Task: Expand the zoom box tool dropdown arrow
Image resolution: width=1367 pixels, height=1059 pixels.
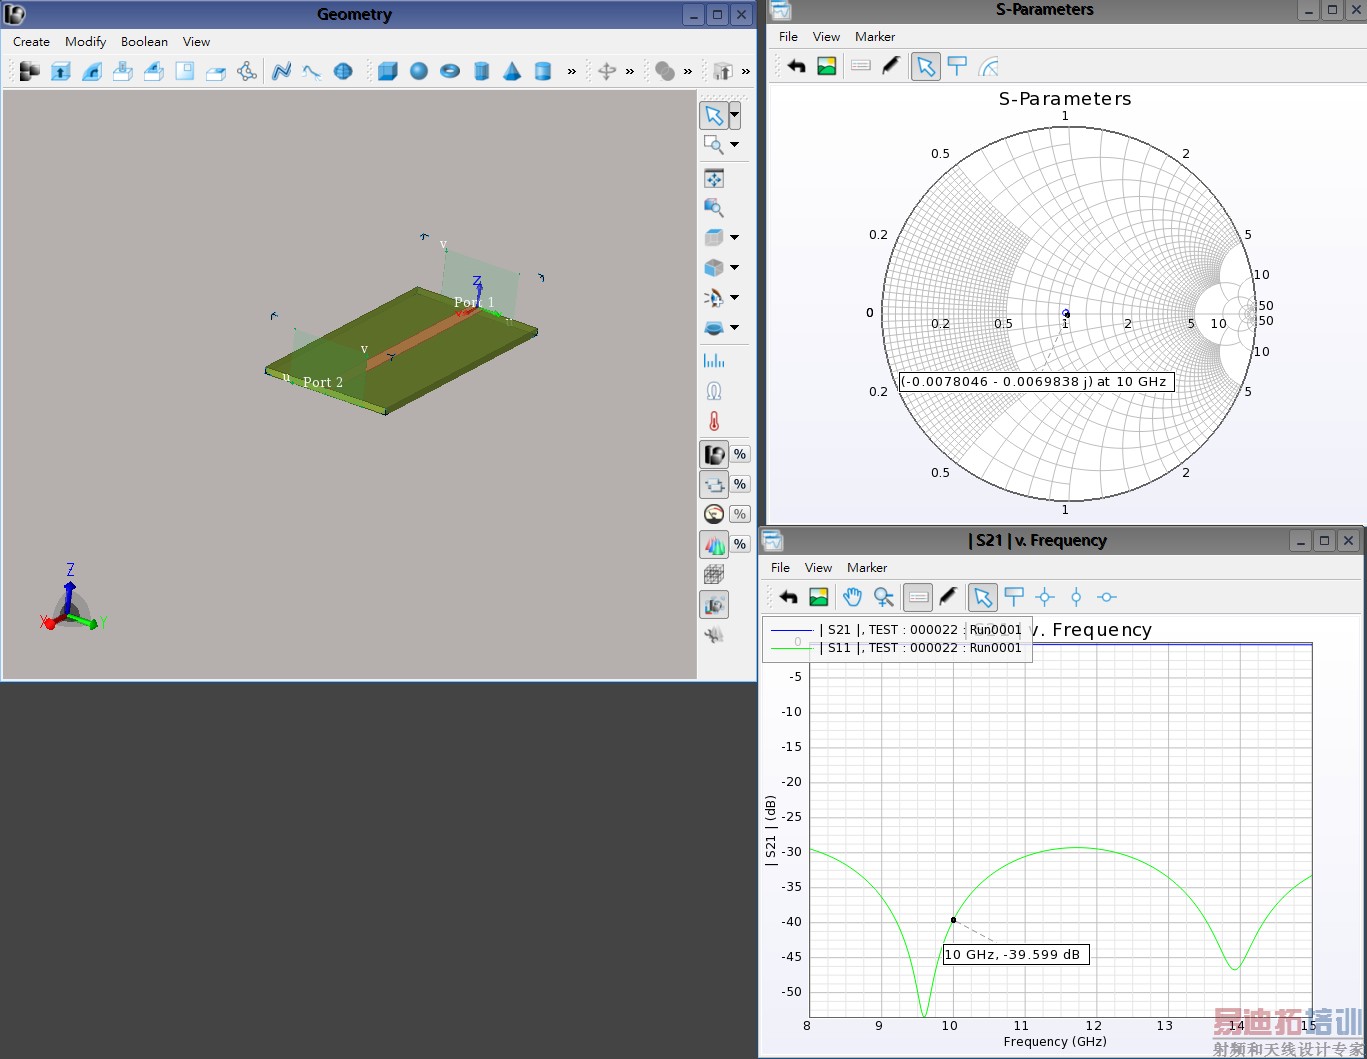Action: coord(735,145)
